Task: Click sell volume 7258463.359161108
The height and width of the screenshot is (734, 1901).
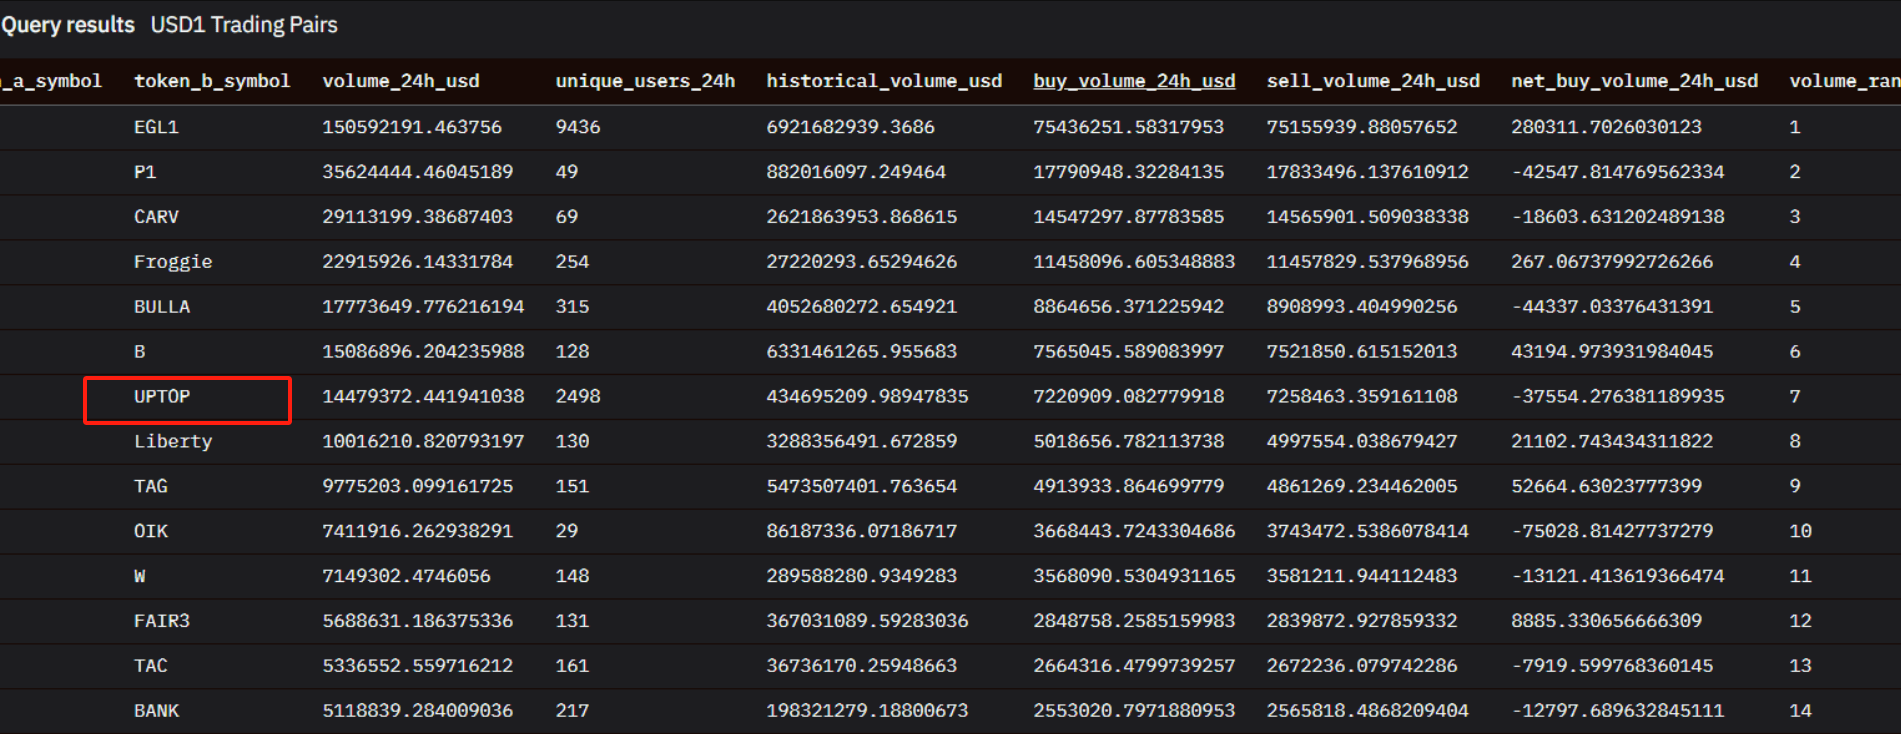Action: (1362, 397)
